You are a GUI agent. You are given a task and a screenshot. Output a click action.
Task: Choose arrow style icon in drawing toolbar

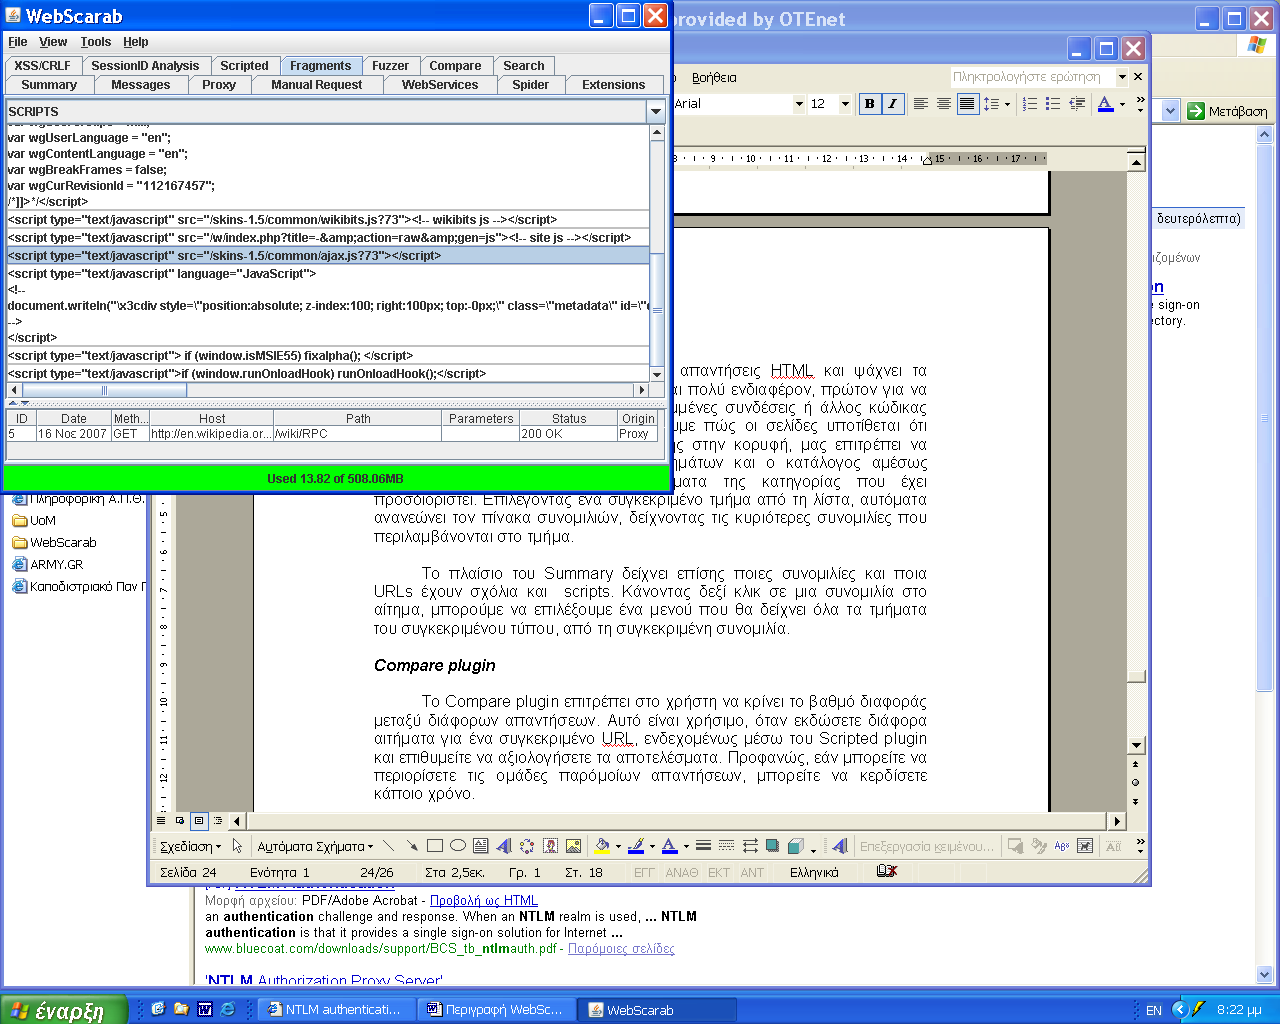point(750,846)
